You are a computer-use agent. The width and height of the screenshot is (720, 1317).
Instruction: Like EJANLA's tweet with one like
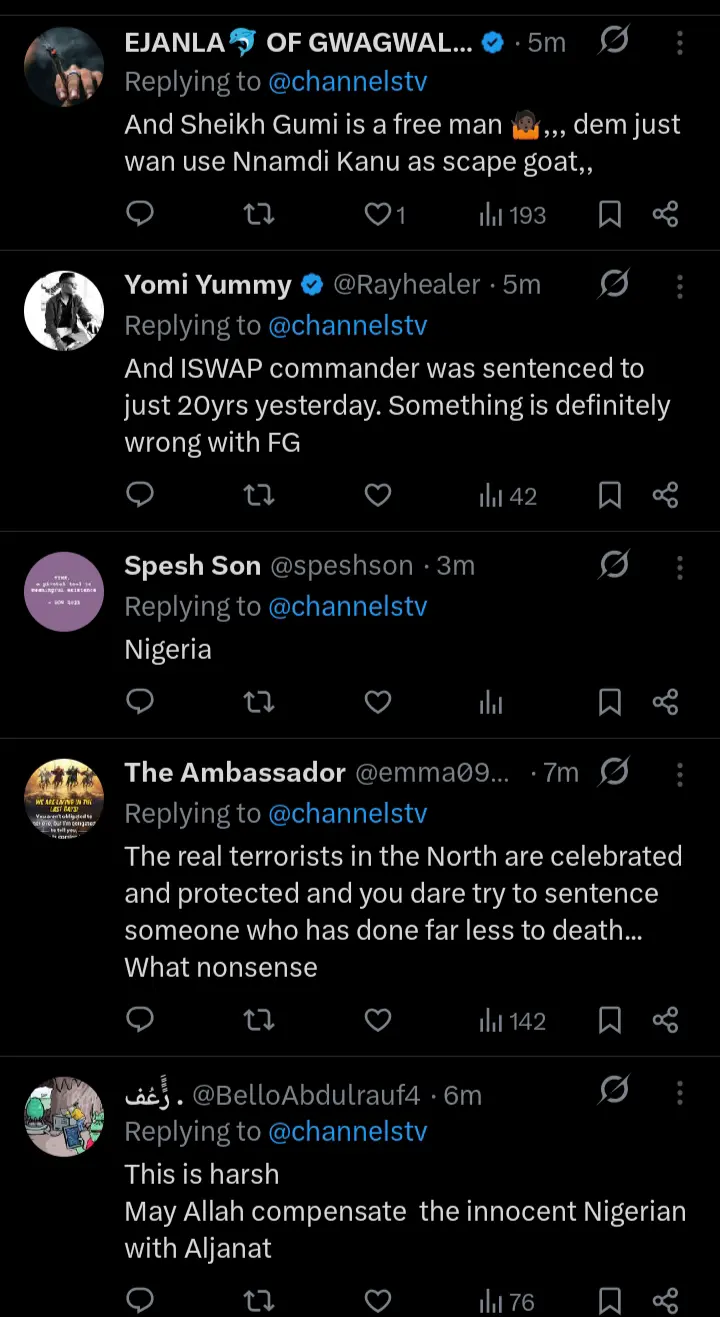click(x=378, y=214)
